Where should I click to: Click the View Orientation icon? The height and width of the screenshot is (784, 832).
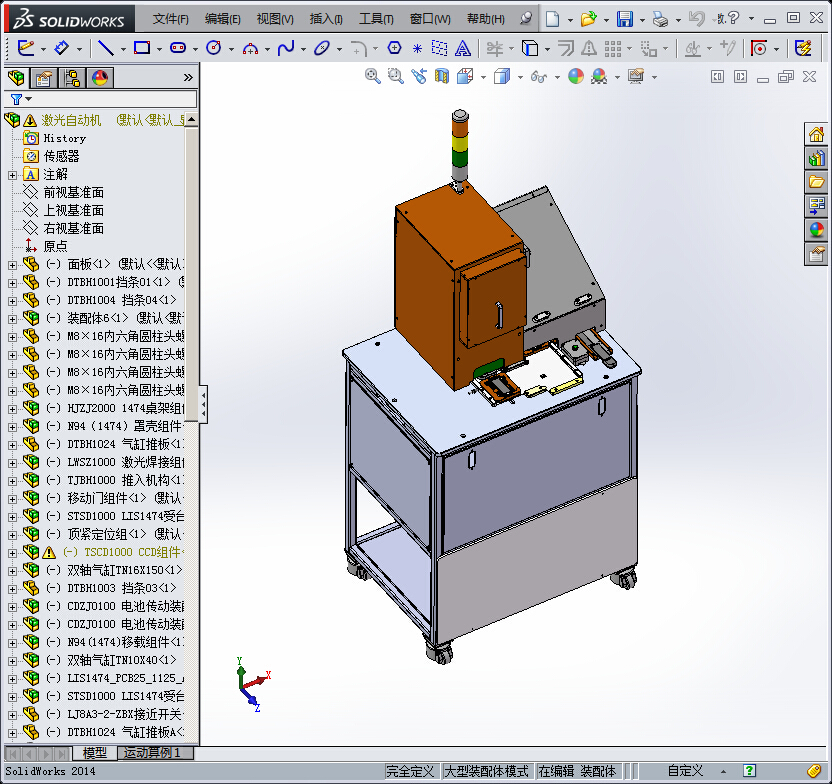[x=465, y=76]
